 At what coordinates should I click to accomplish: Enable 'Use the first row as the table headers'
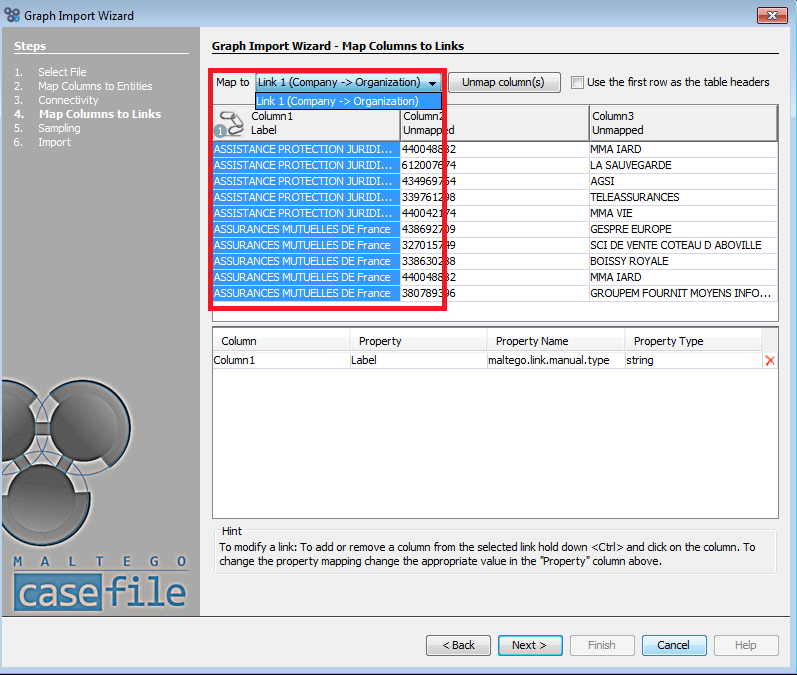pyautogui.click(x=577, y=82)
